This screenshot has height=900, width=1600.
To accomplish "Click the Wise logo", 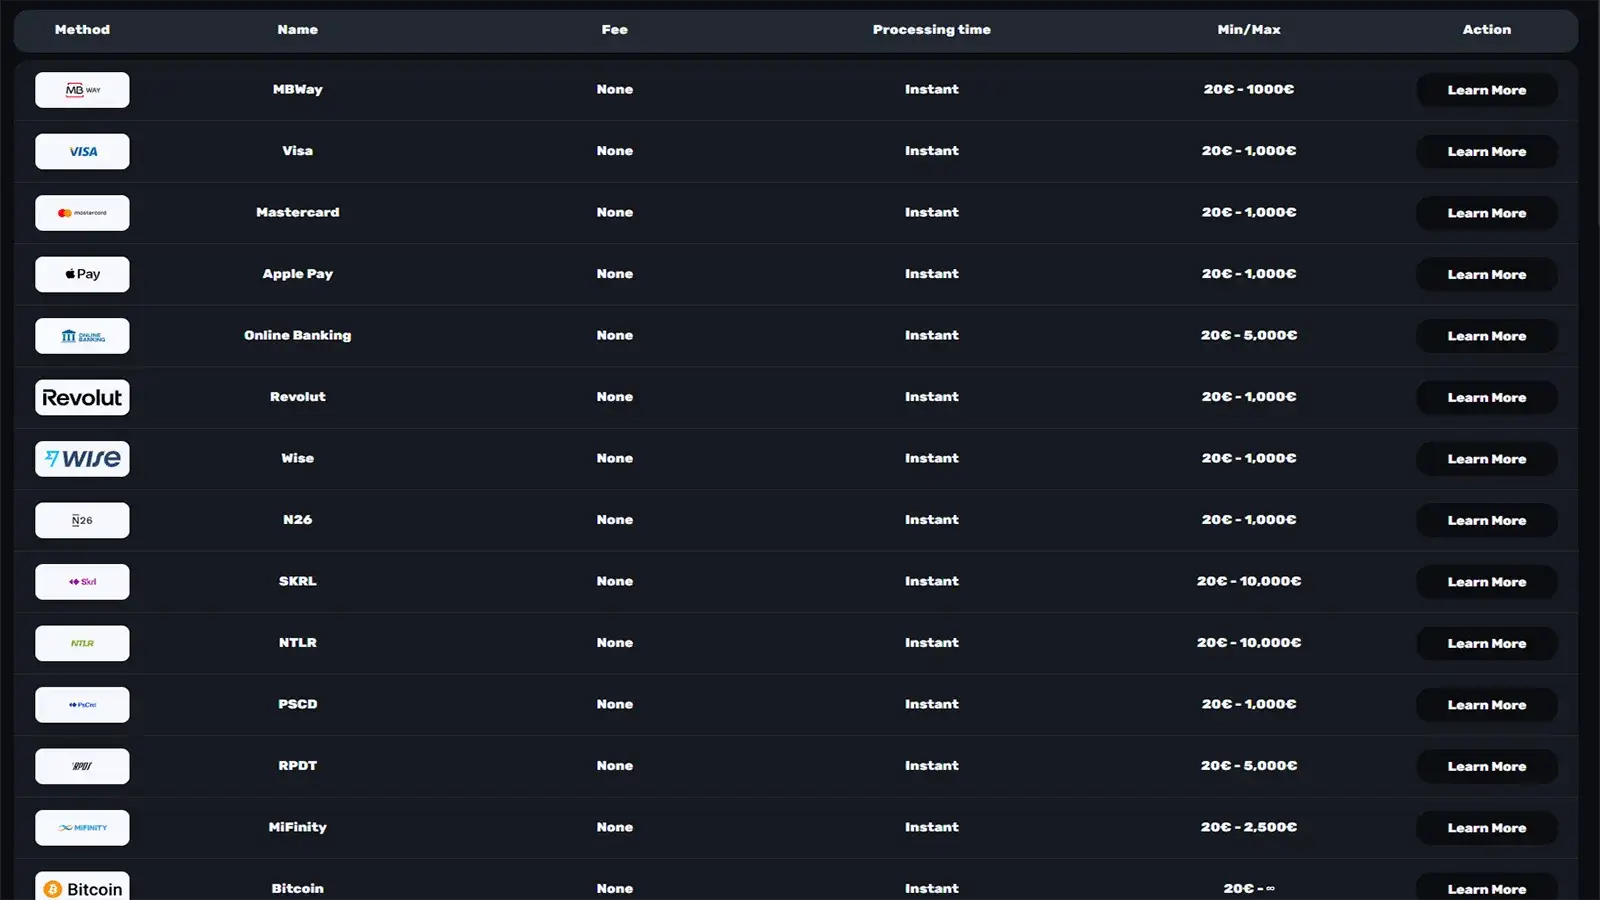I will 82,459.
